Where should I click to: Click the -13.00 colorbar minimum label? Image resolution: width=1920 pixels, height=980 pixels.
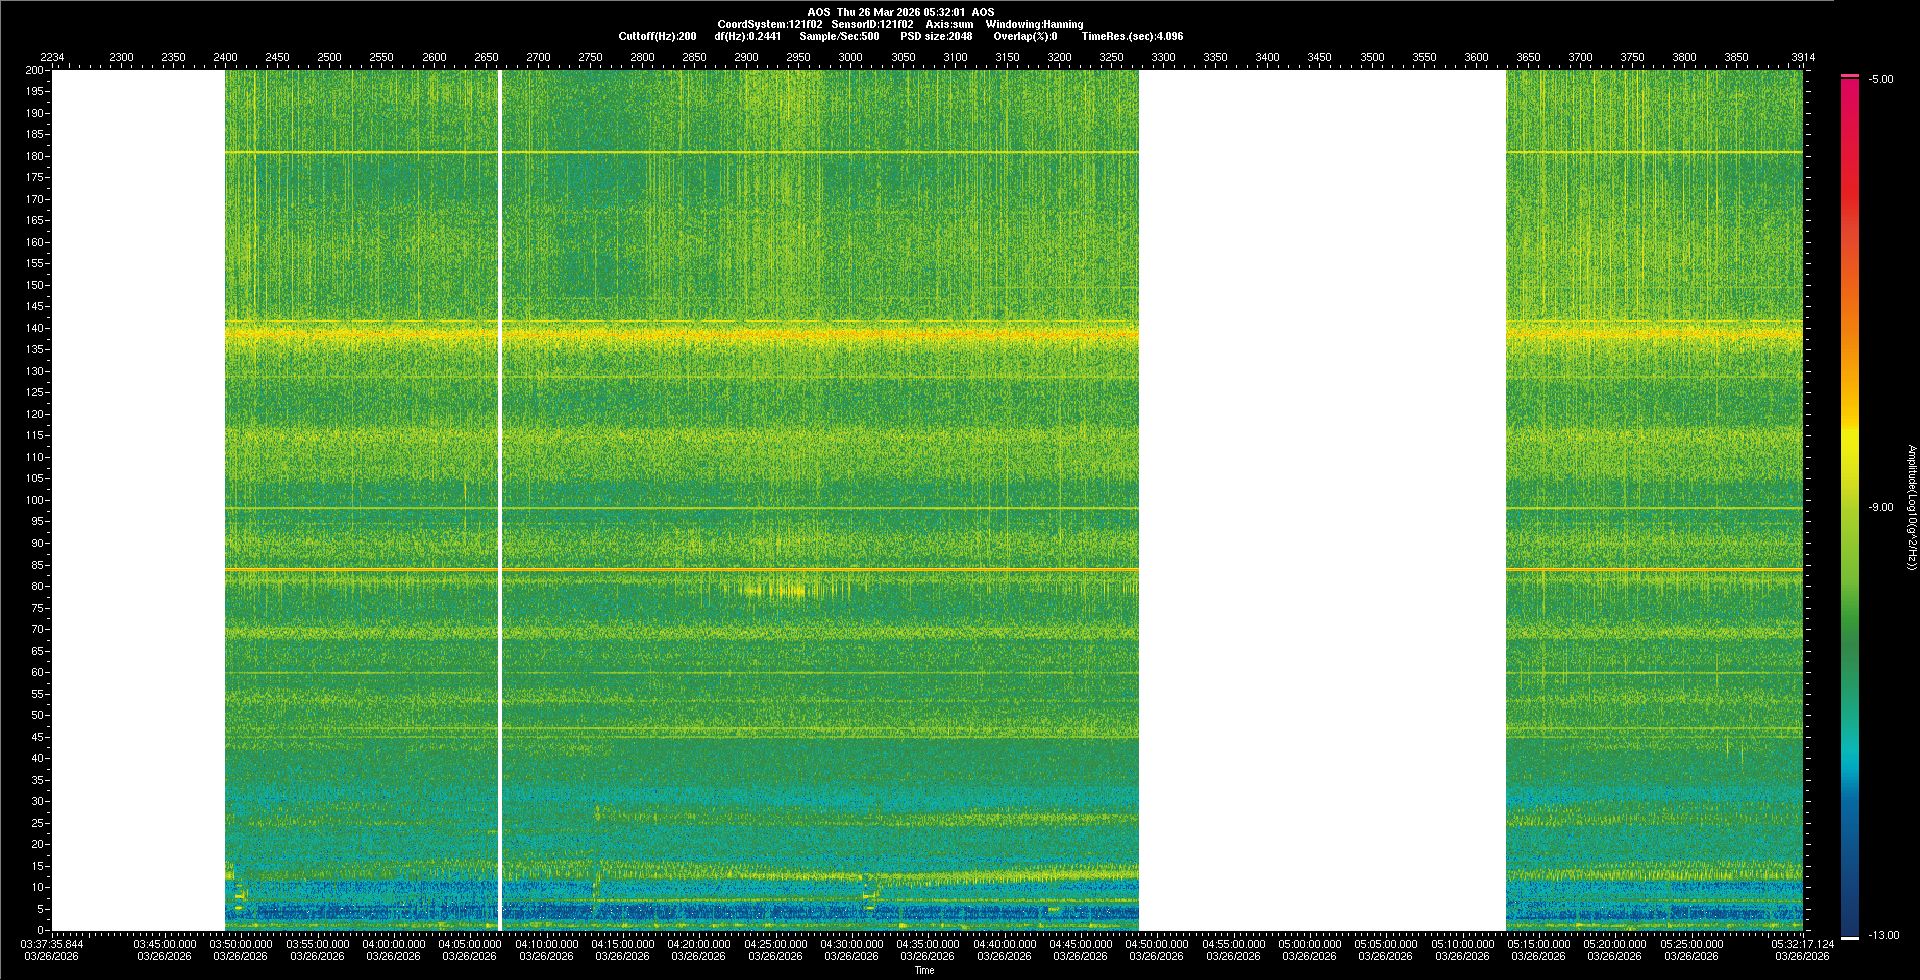[x=1883, y=935]
